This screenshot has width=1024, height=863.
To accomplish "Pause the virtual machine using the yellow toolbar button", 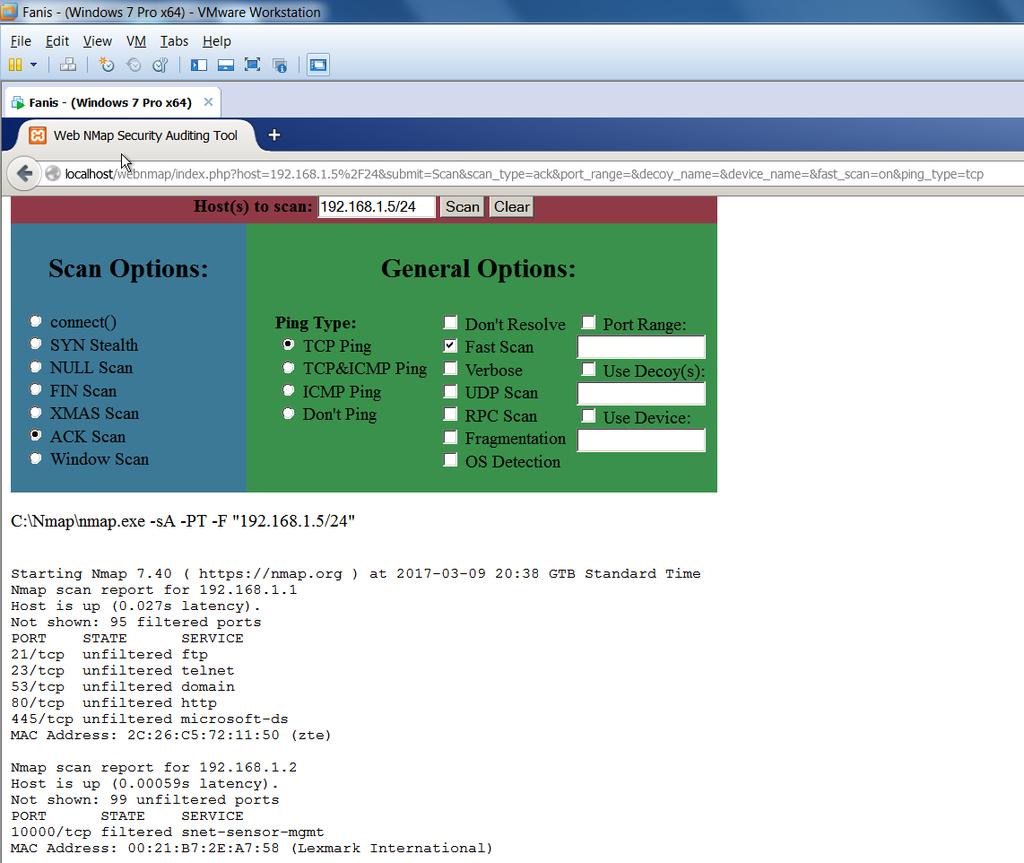I will [16, 65].
